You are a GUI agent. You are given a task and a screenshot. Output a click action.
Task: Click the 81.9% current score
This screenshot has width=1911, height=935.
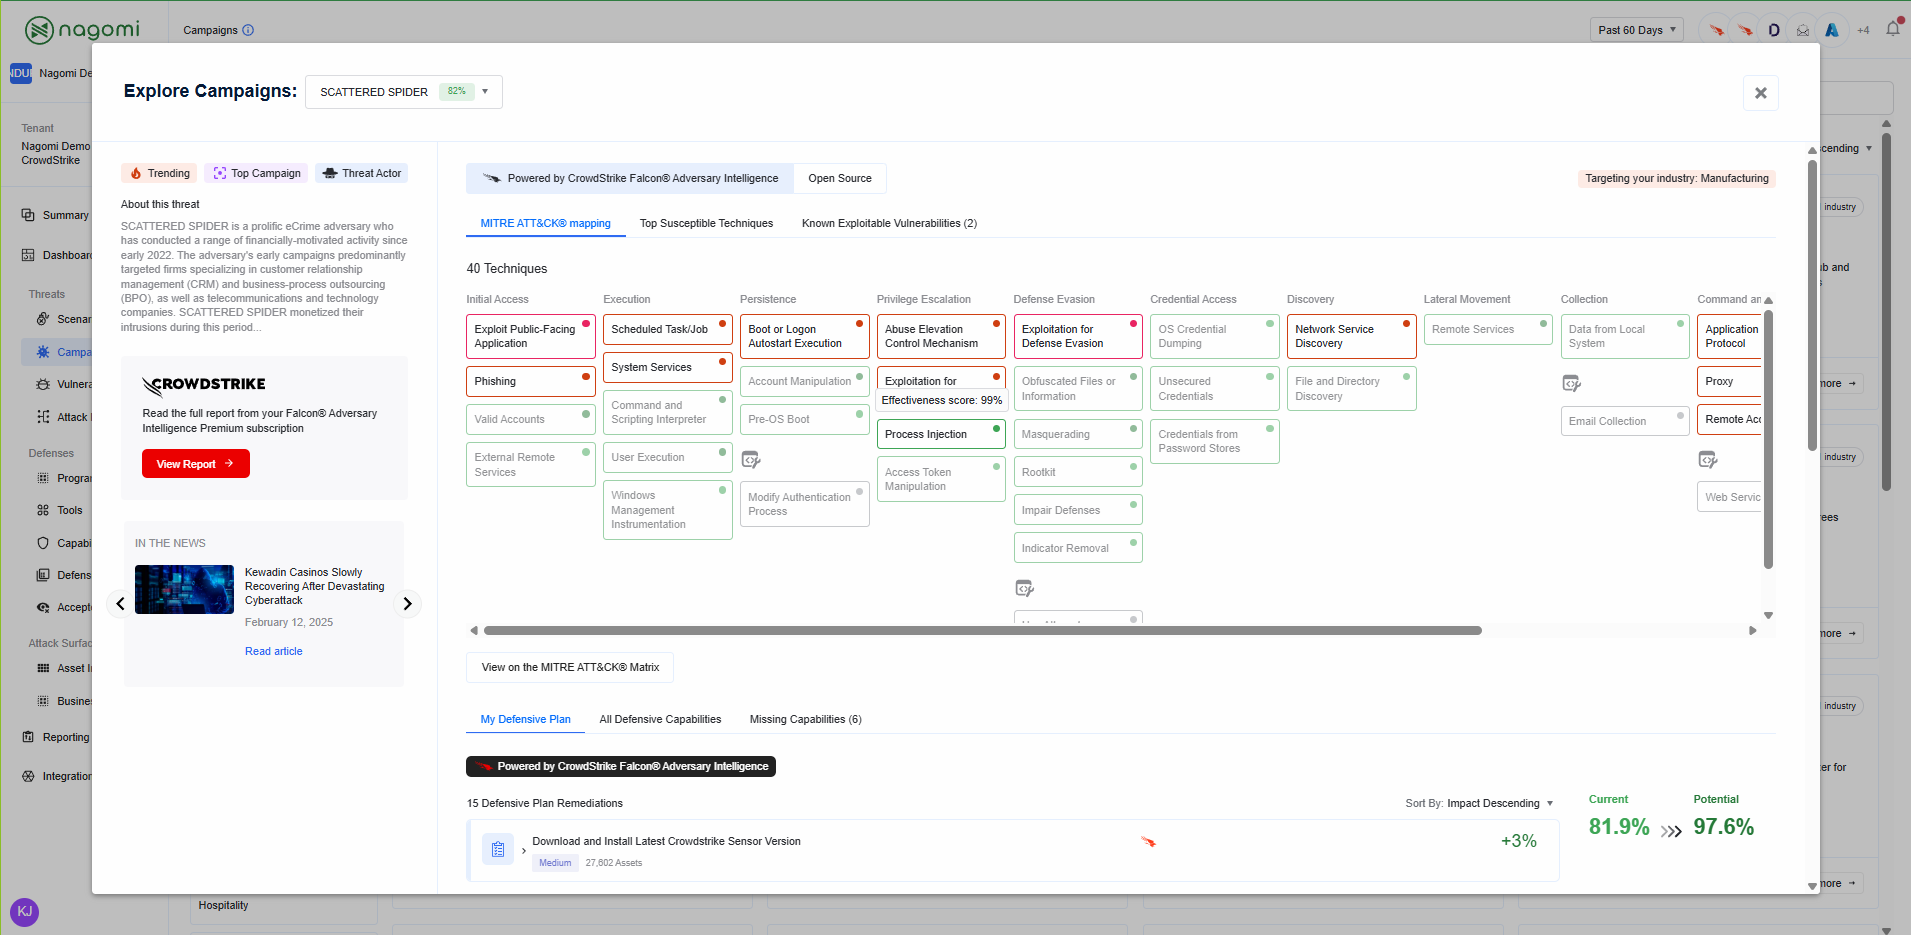click(x=1619, y=827)
